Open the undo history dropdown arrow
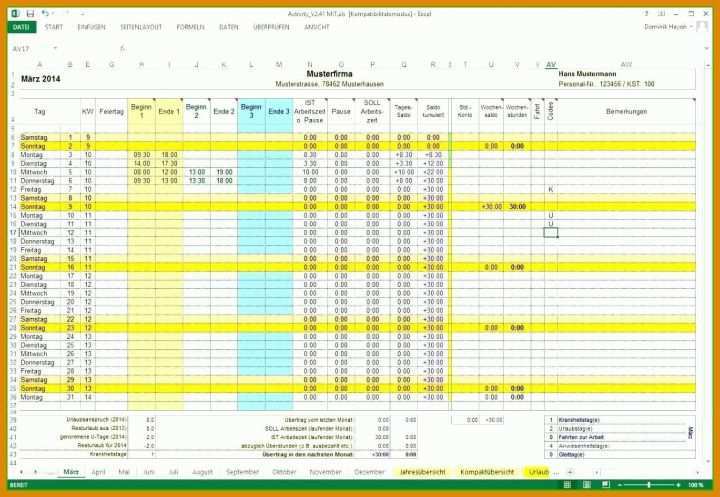 (x=52, y=14)
